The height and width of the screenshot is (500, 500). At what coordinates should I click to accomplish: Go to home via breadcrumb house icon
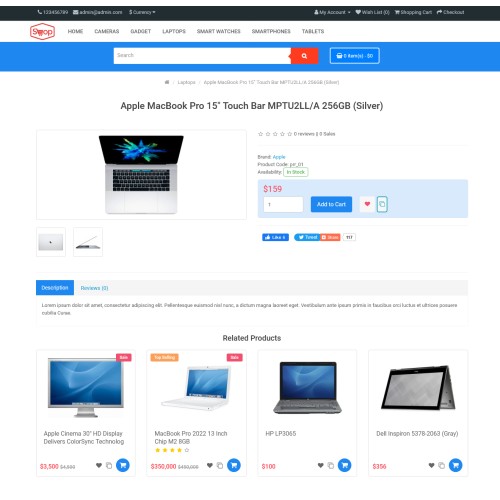pos(167,82)
